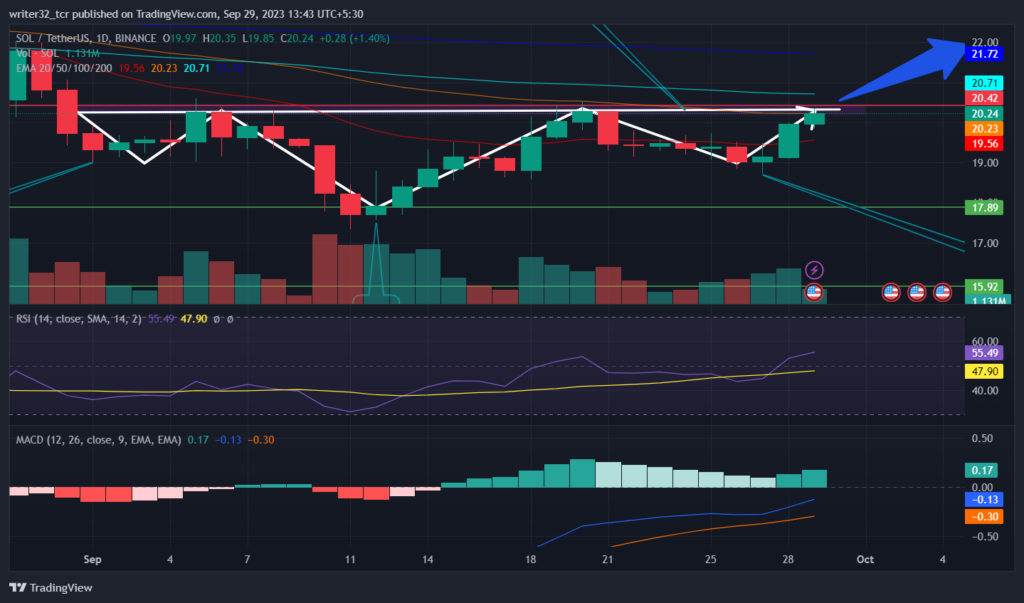1024x603 pixels.
Task: Click the Vol · SOL indicator legend
Action: [37, 54]
